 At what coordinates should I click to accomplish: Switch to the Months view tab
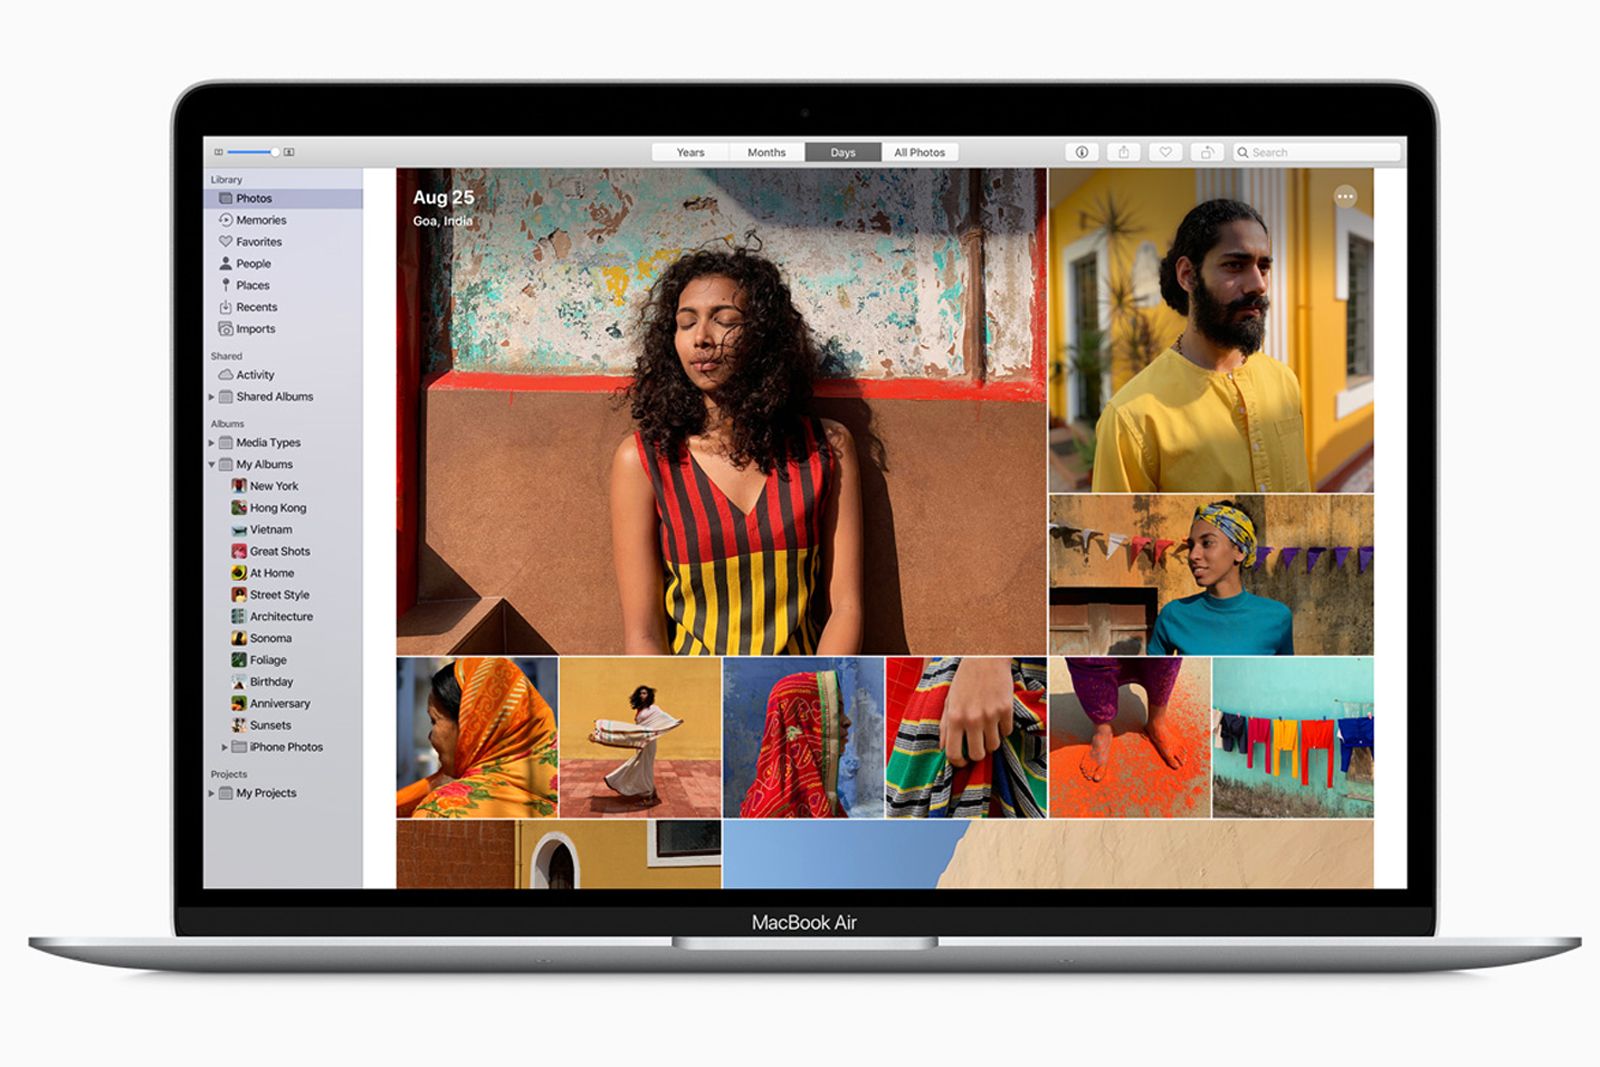(766, 152)
